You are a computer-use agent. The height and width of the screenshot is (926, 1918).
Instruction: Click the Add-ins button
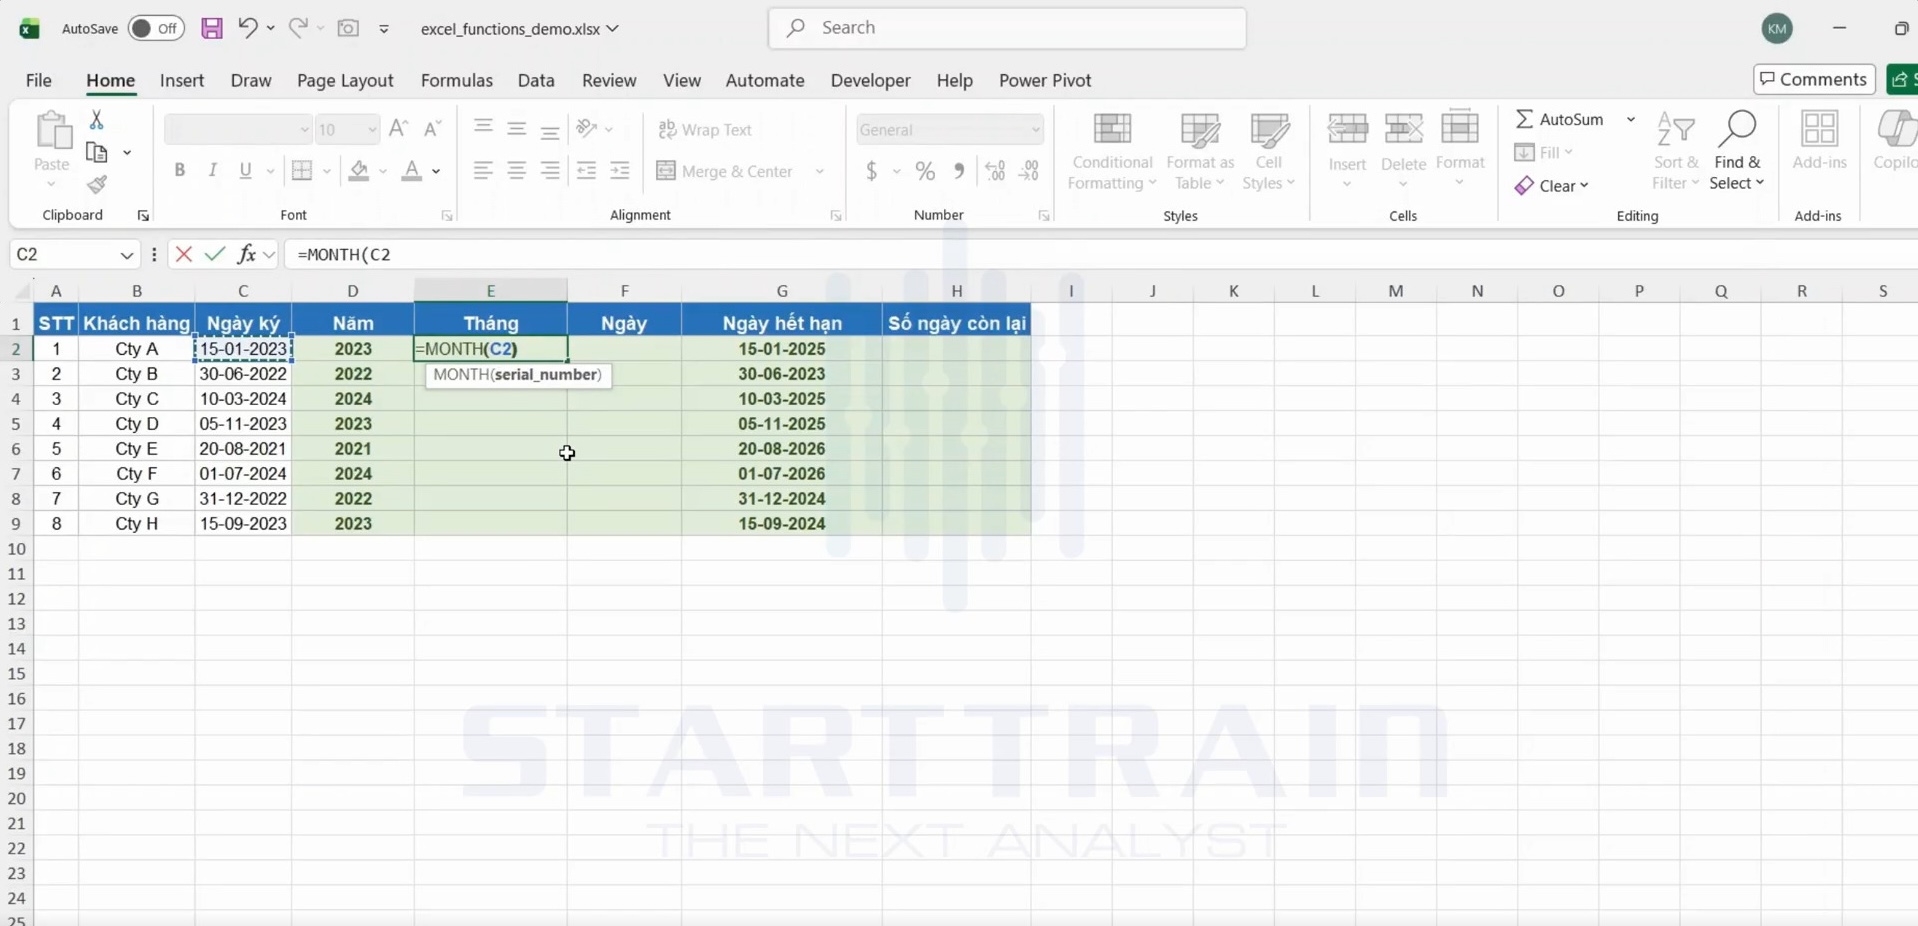click(1819, 141)
